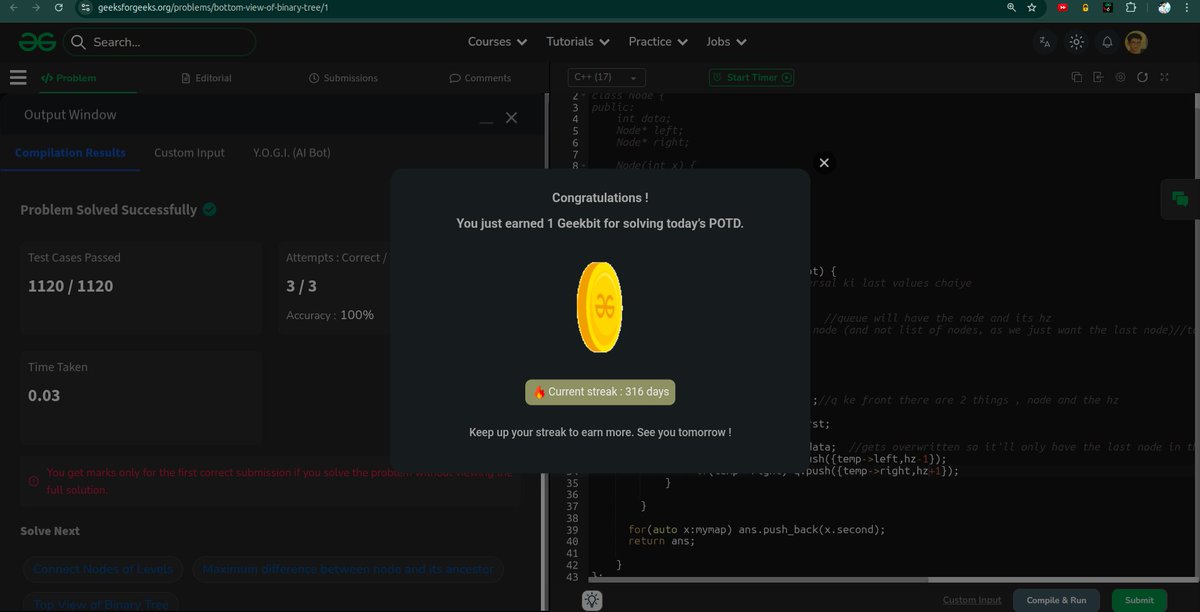Open the GeeksforGeeks profile avatar

1136,42
